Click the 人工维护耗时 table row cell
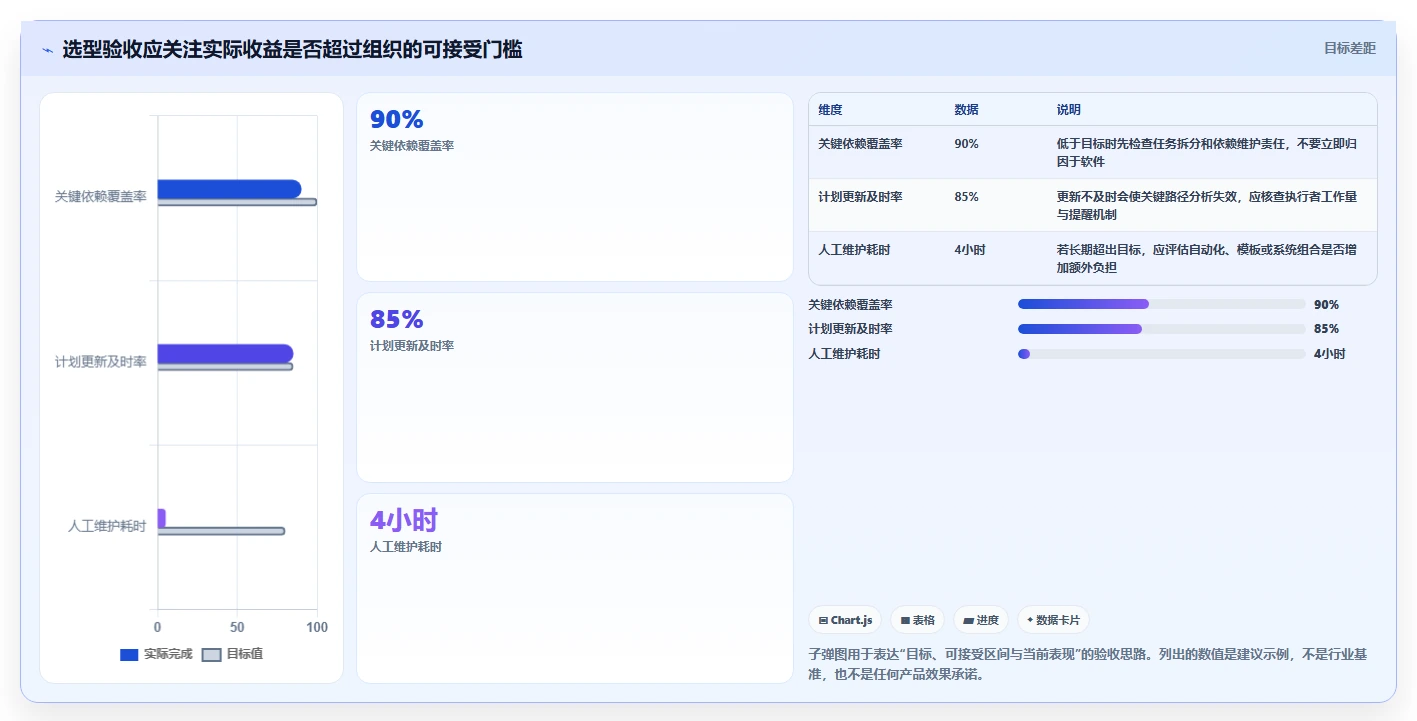The height and width of the screenshot is (721, 1417). 854,250
